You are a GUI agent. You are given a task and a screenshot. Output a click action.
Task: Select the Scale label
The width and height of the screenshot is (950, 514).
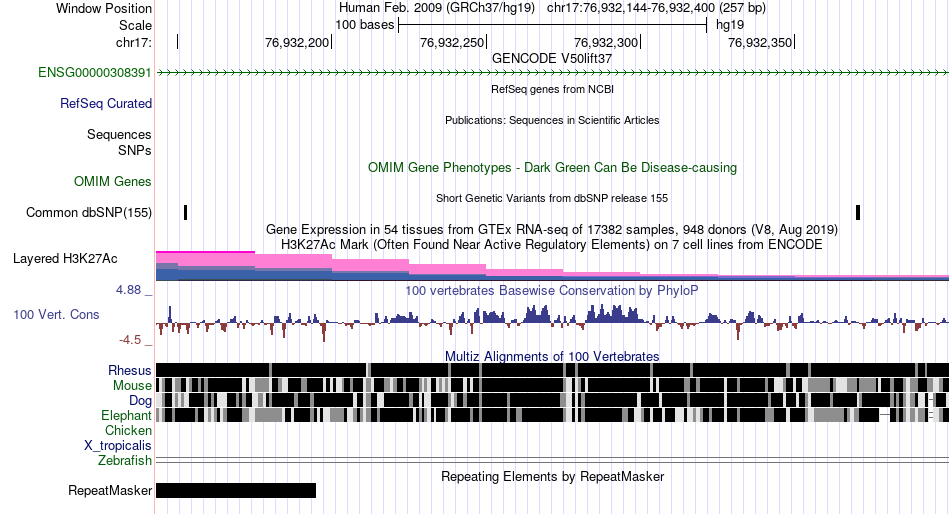[x=135, y=25]
